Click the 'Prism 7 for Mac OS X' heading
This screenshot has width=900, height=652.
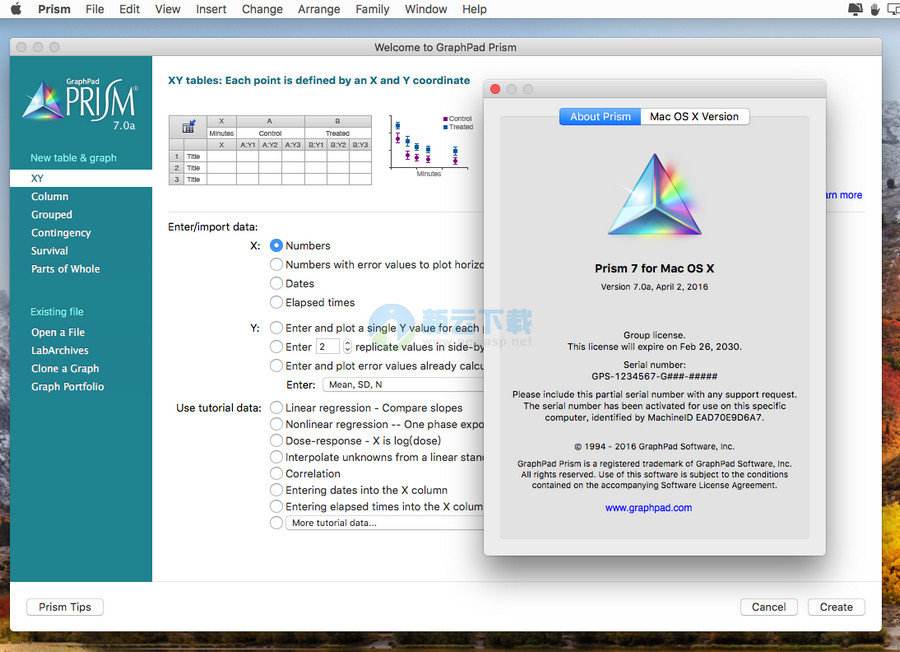coord(654,269)
